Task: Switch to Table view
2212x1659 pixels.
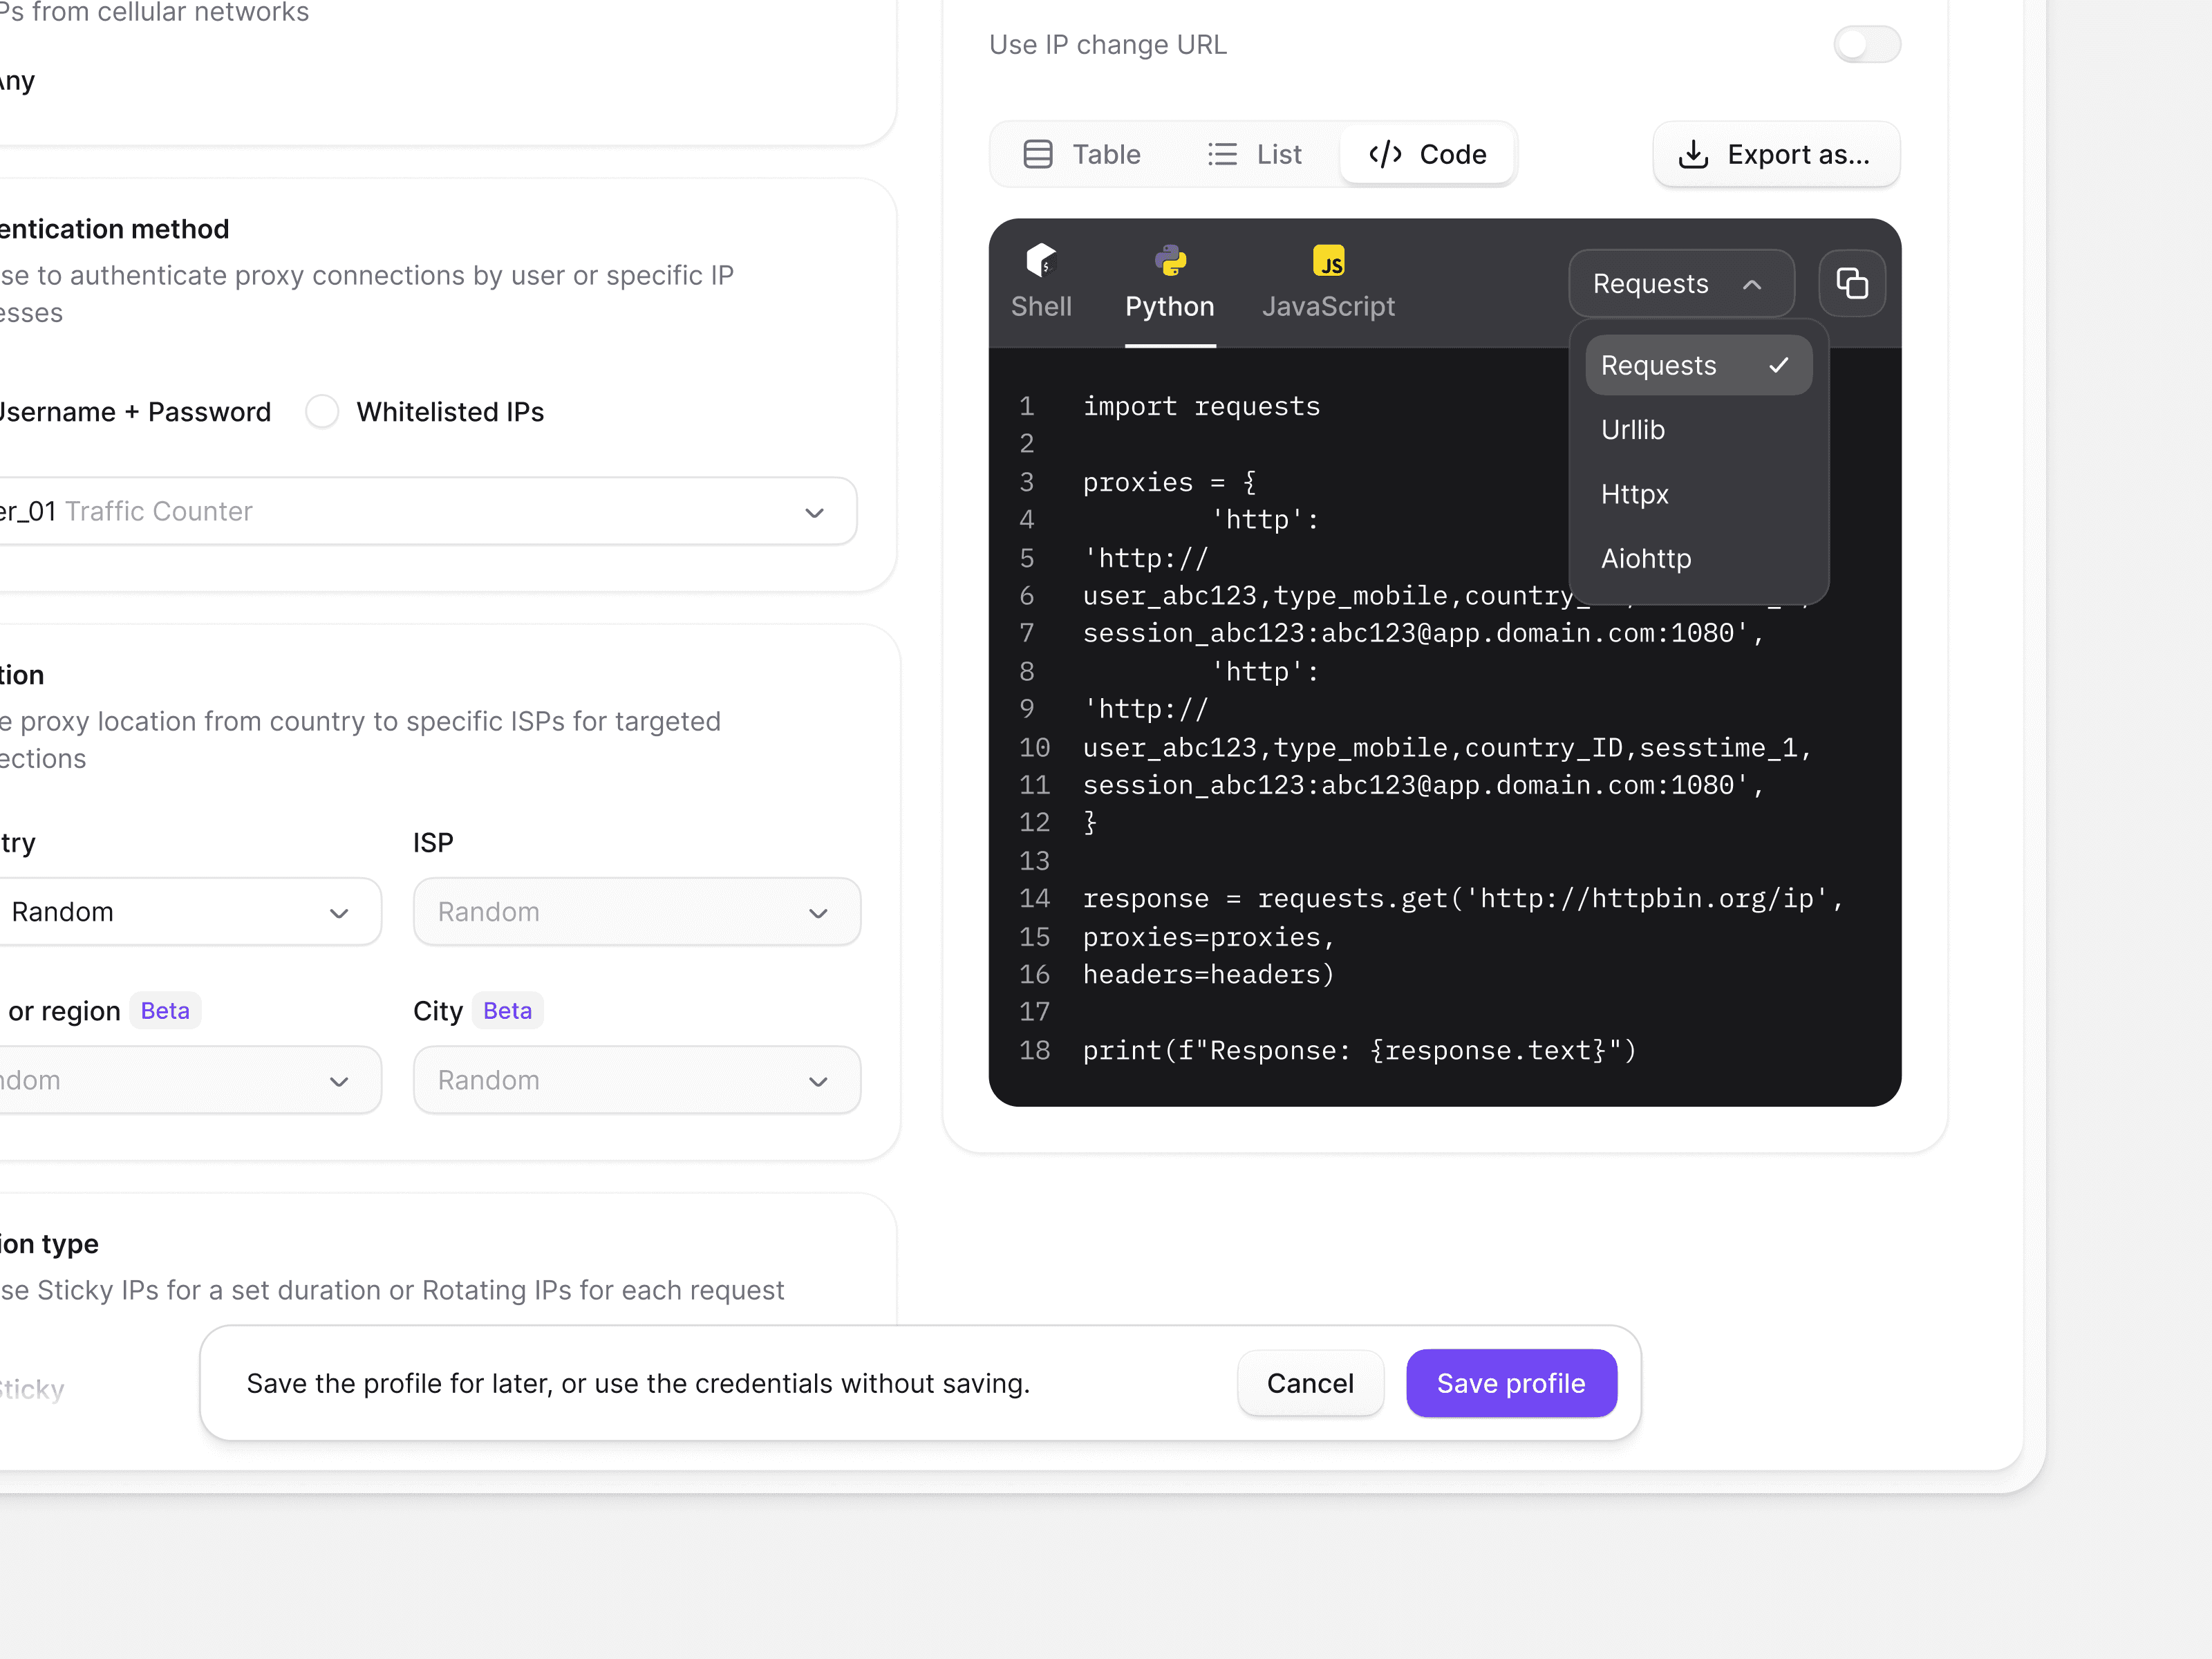Action: (1082, 154)
